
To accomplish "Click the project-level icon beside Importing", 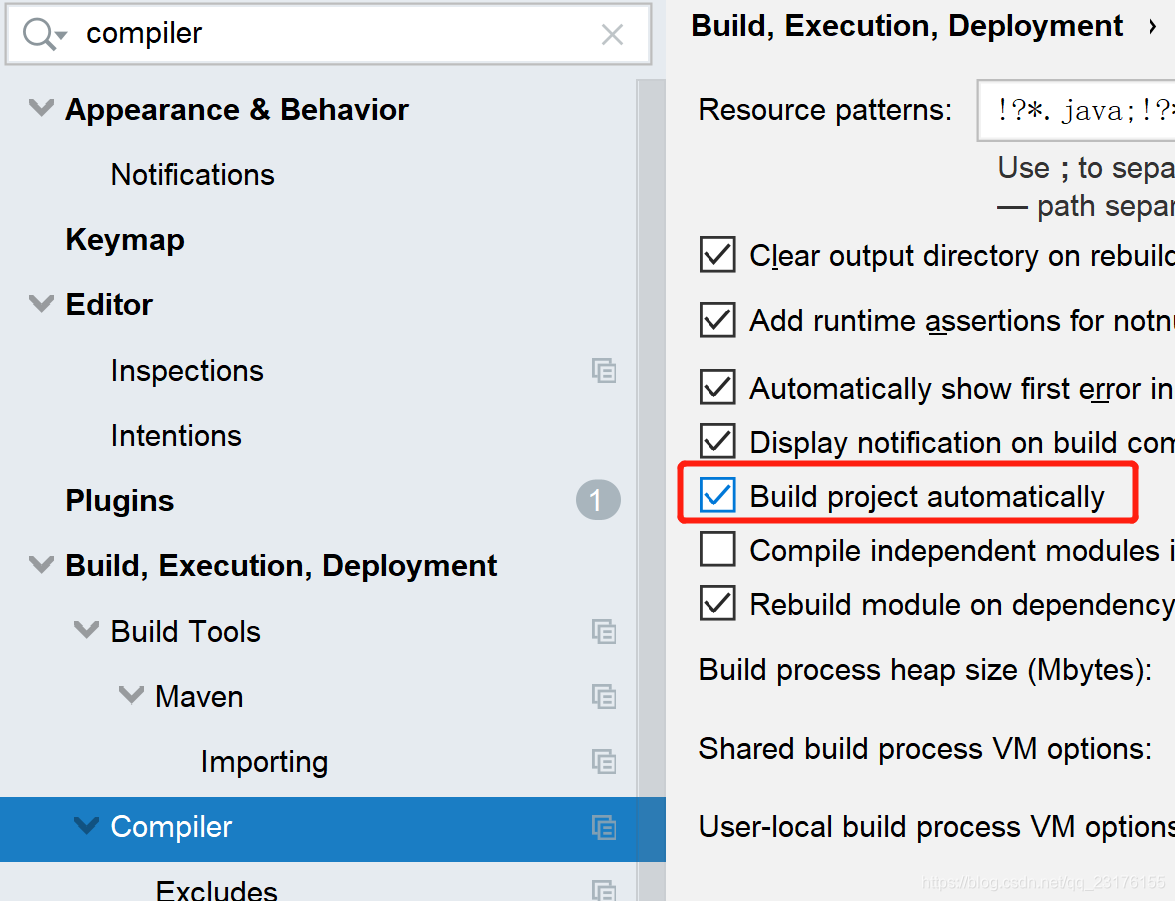I will 604,762.
